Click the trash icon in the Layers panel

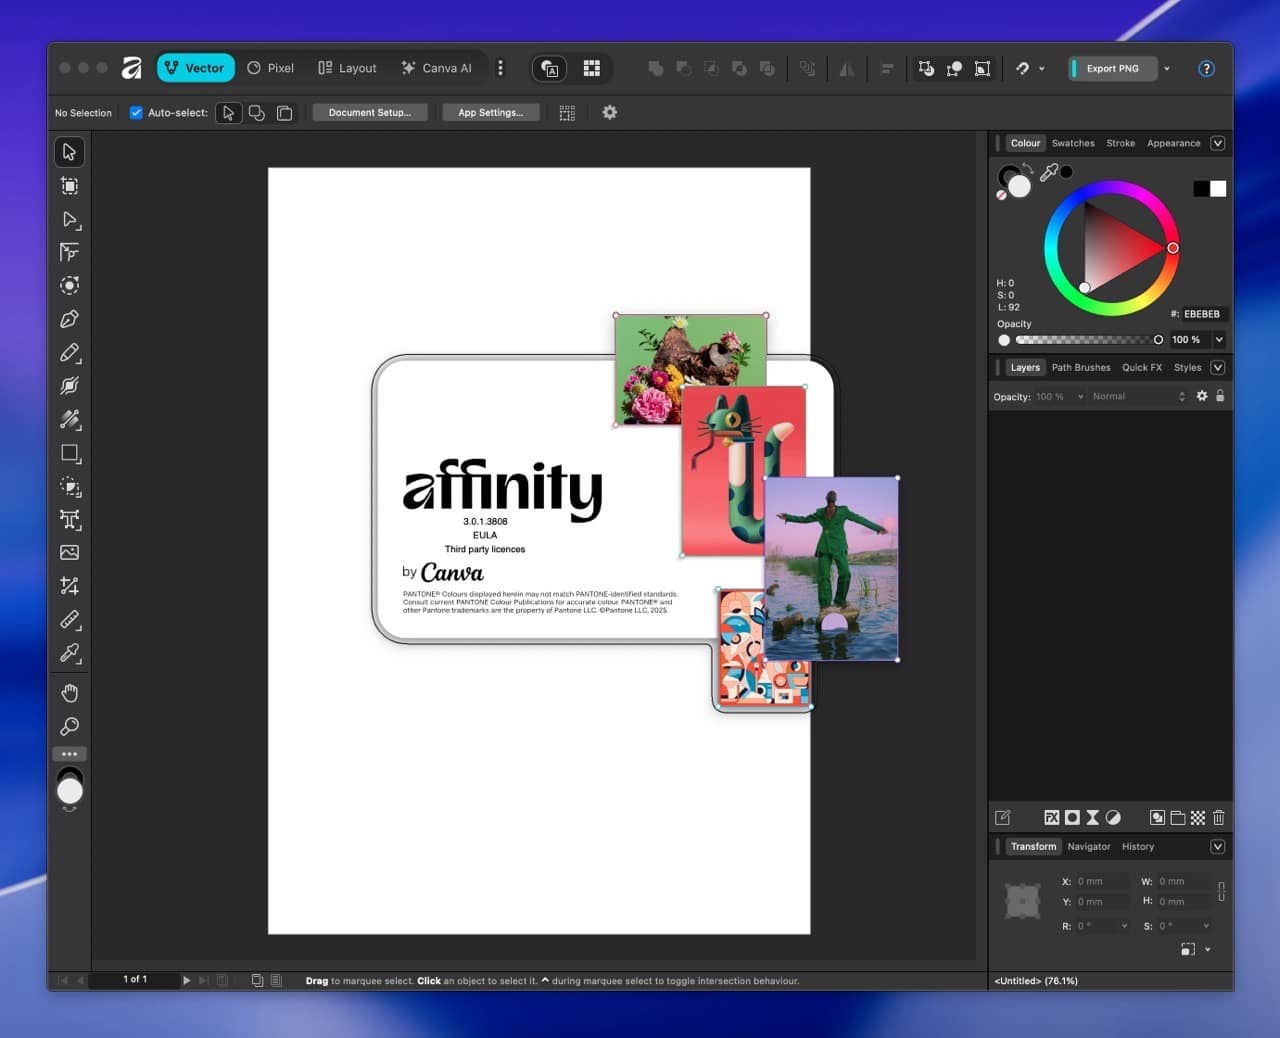(x=1218, y=817)
